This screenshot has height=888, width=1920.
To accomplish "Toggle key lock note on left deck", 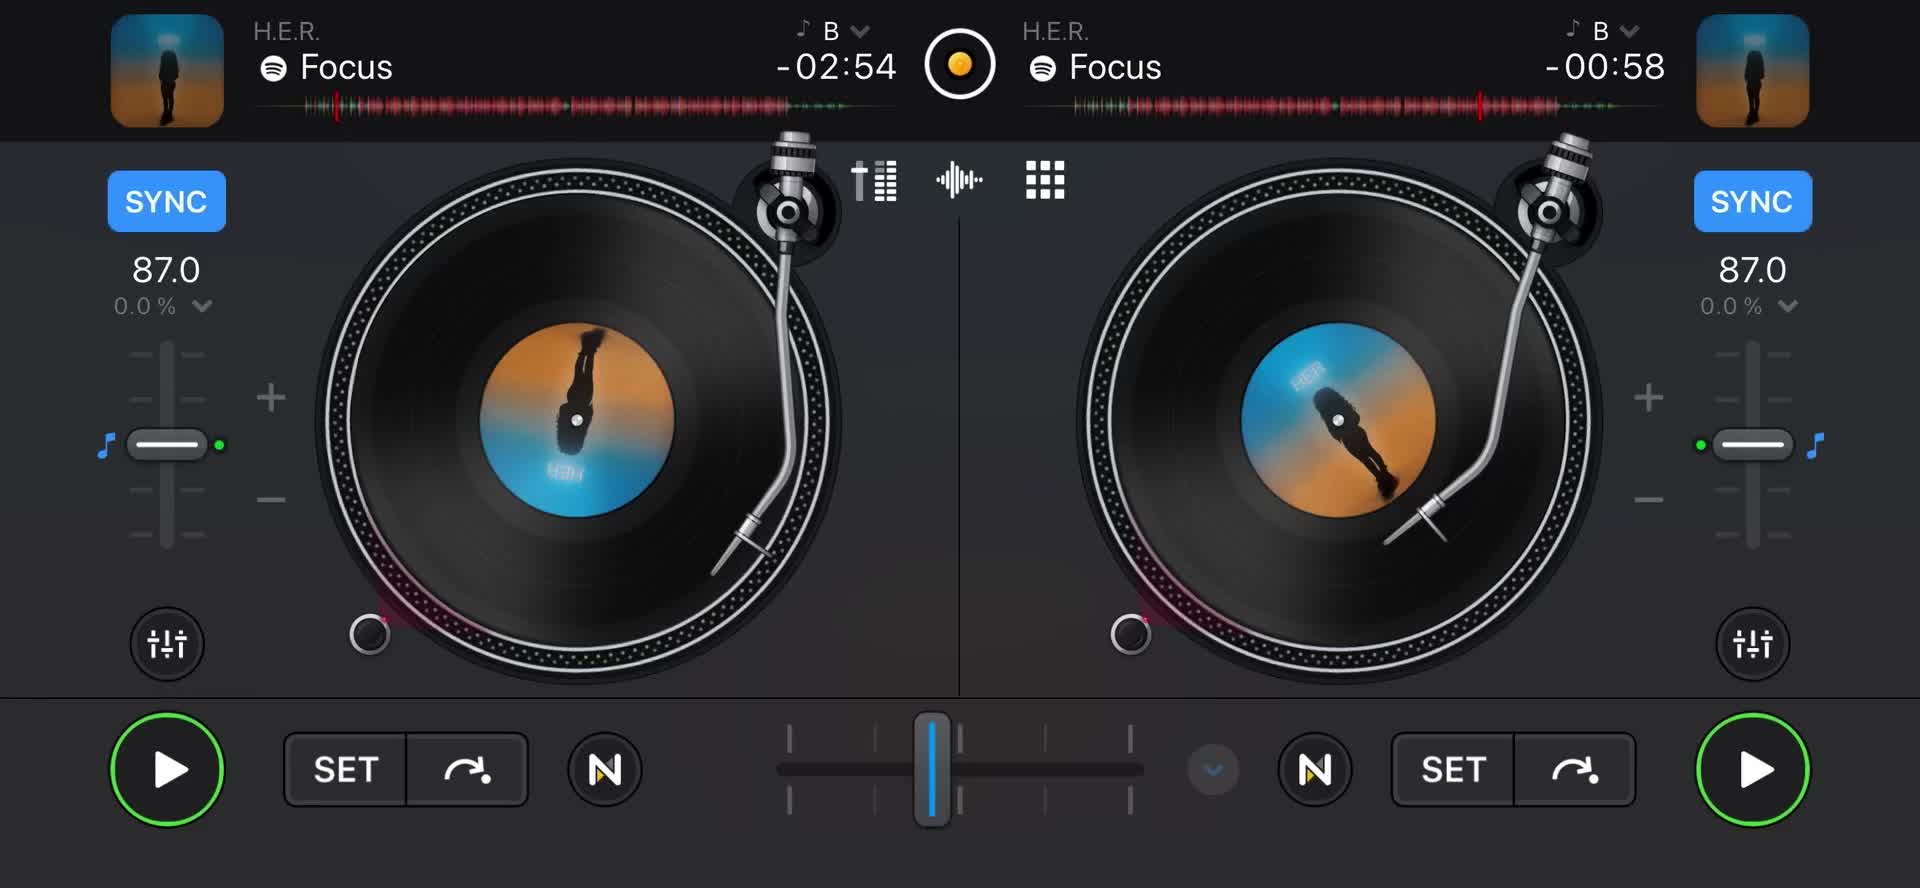I will coord(106,445).
